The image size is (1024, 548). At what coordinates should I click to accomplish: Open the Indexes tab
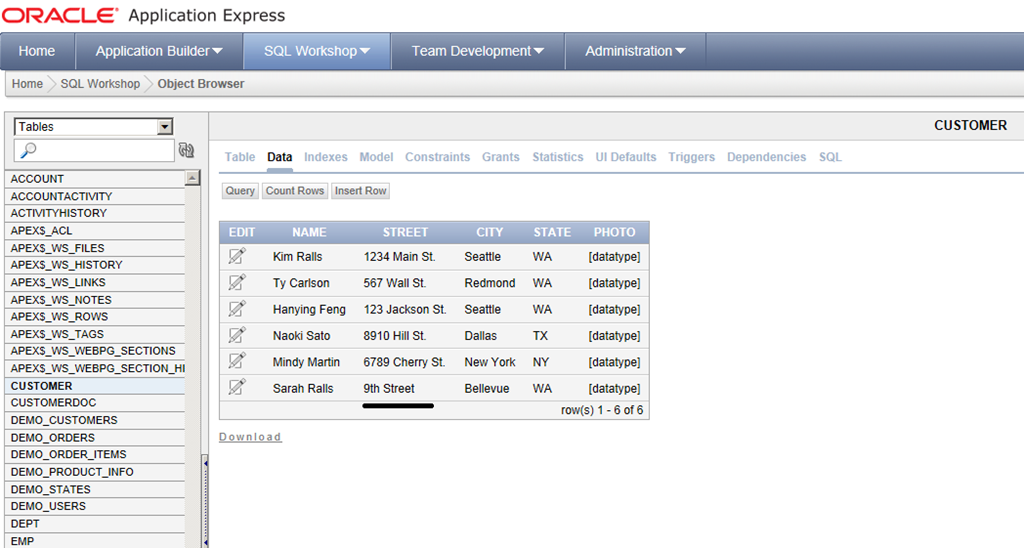(325, 157)
